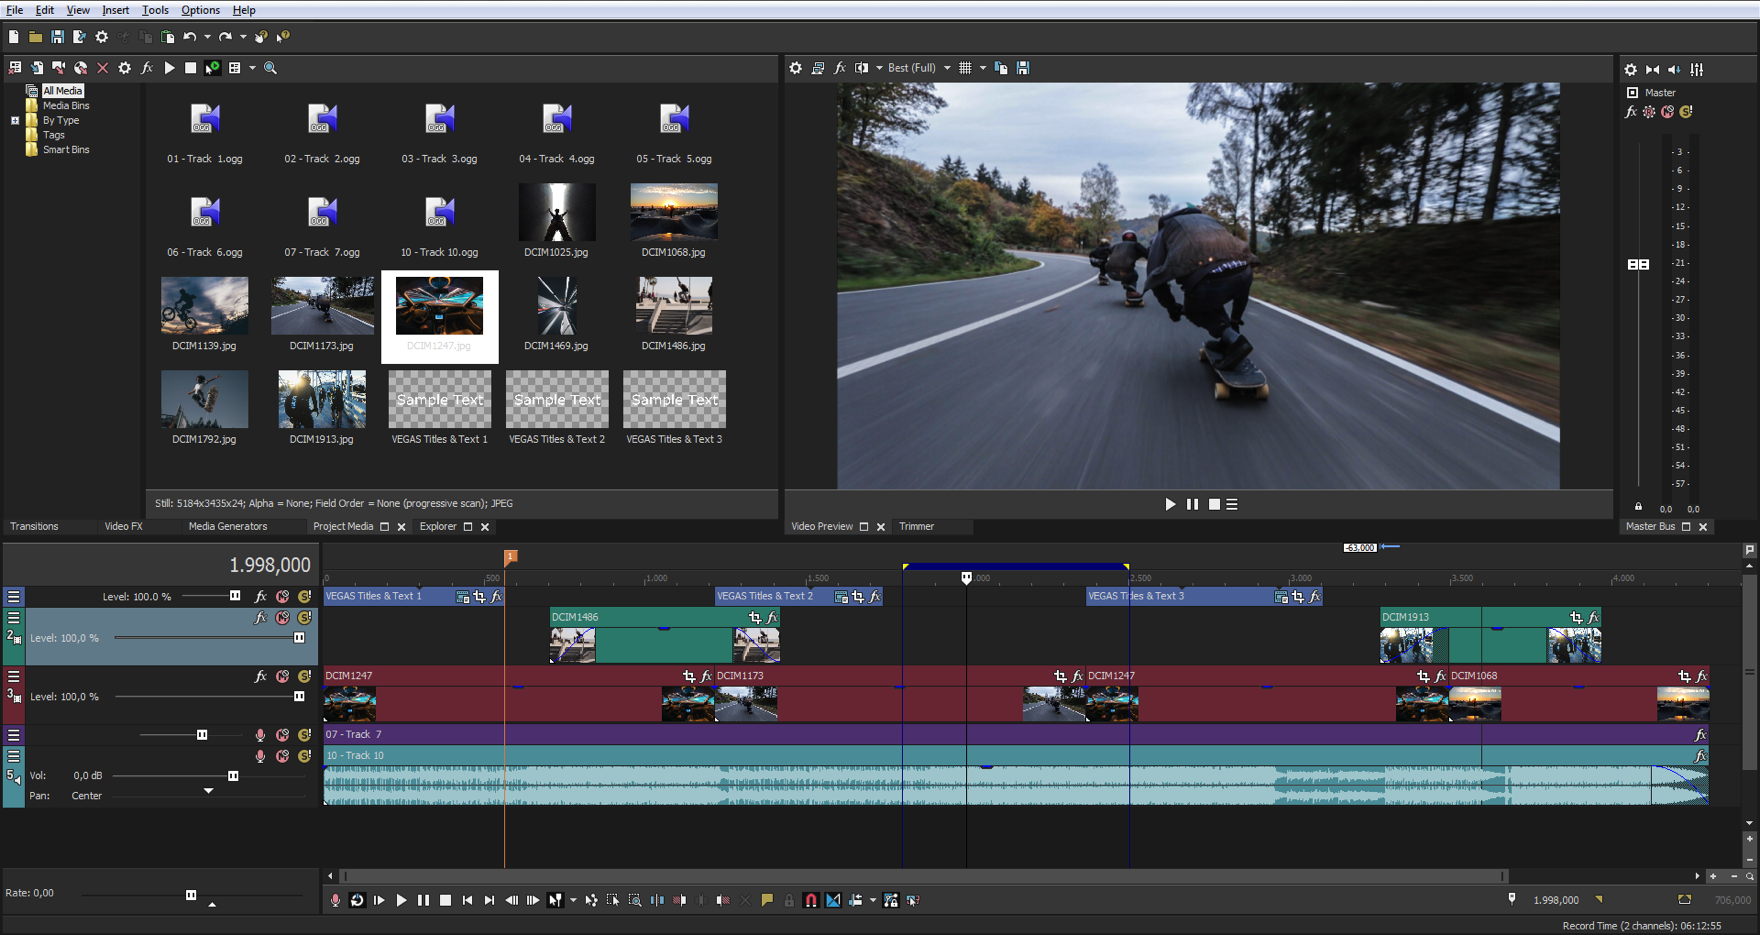Viewport: 1760px width, 935px height.
Task: Toggle Loop Playback in the transport bar
Action: (x=357, y=900)
